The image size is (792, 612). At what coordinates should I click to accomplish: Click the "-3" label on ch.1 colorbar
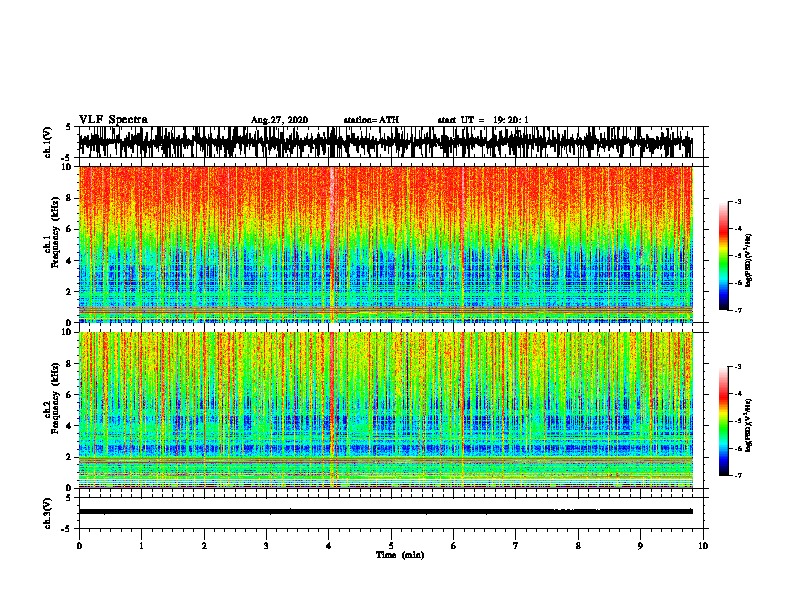pos(737,202)
